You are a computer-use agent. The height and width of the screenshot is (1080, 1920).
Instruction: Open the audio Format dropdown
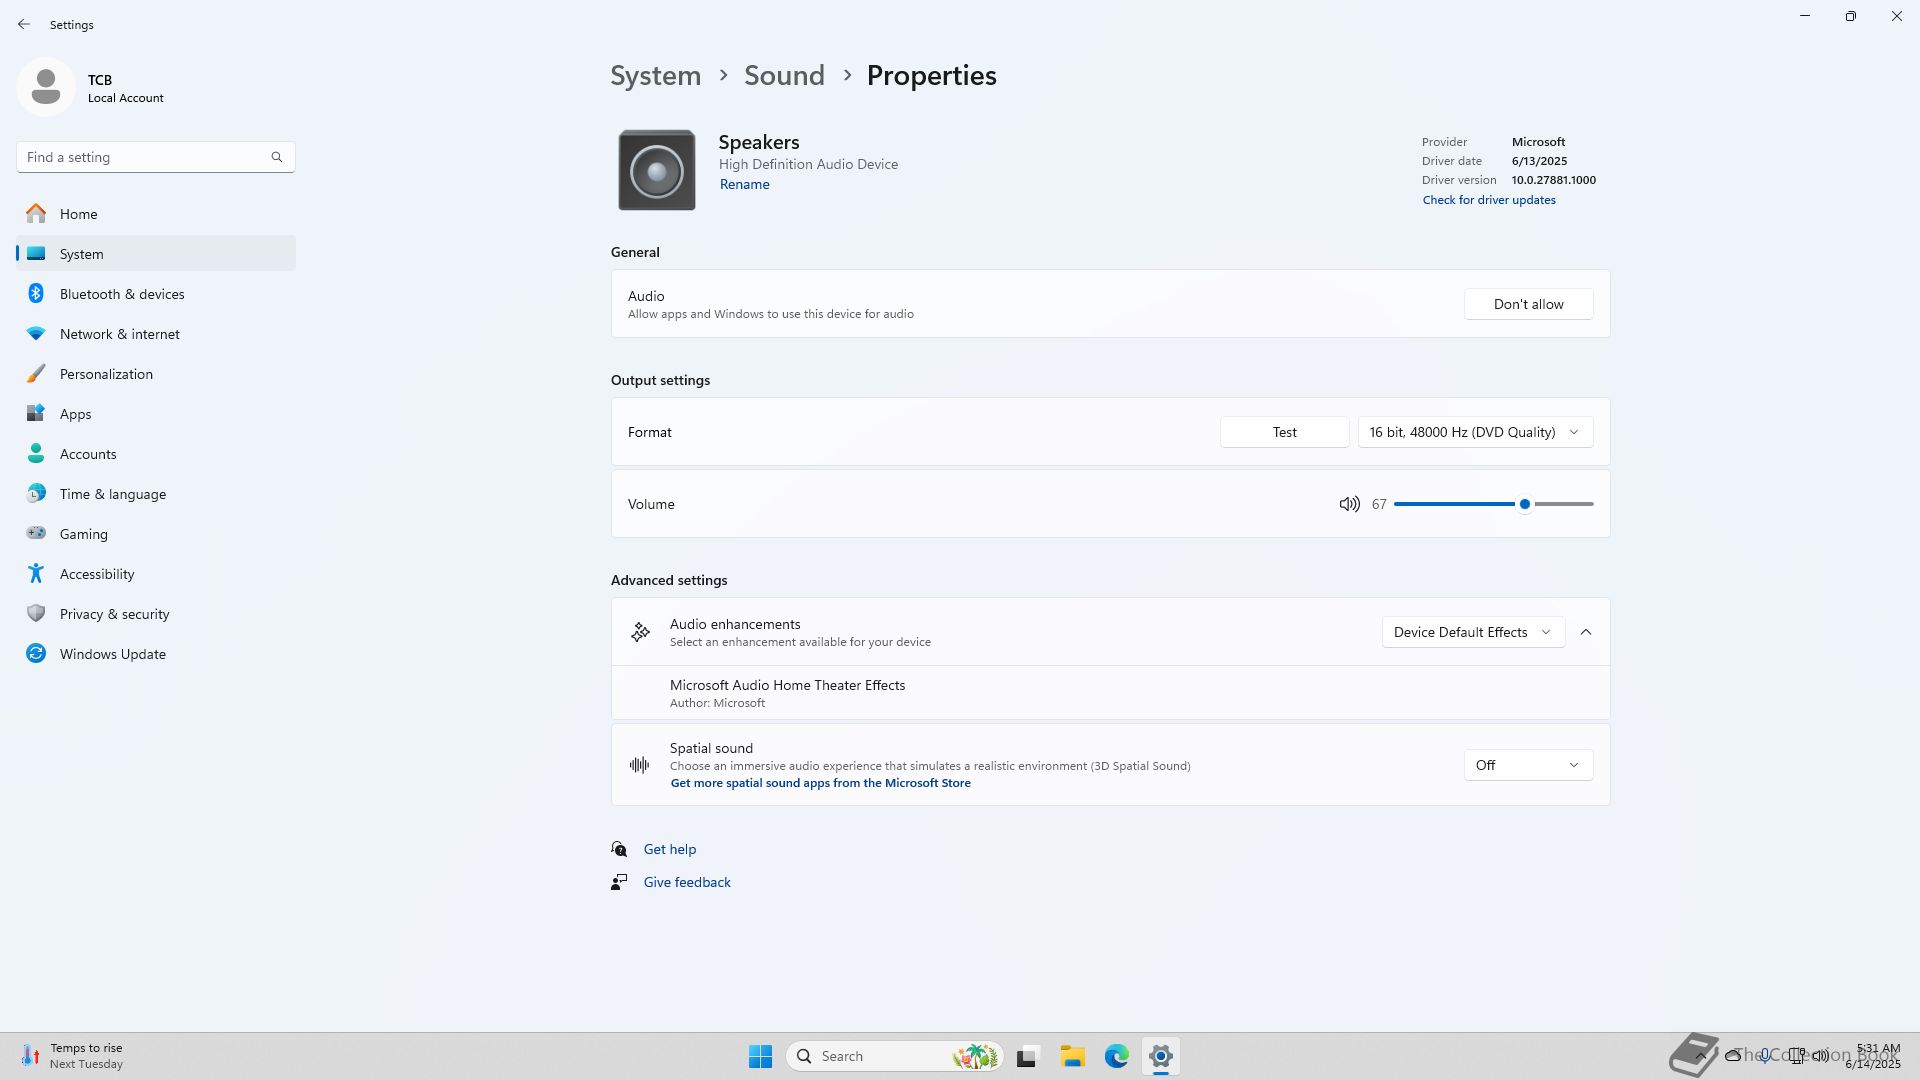coord(1475,432)
